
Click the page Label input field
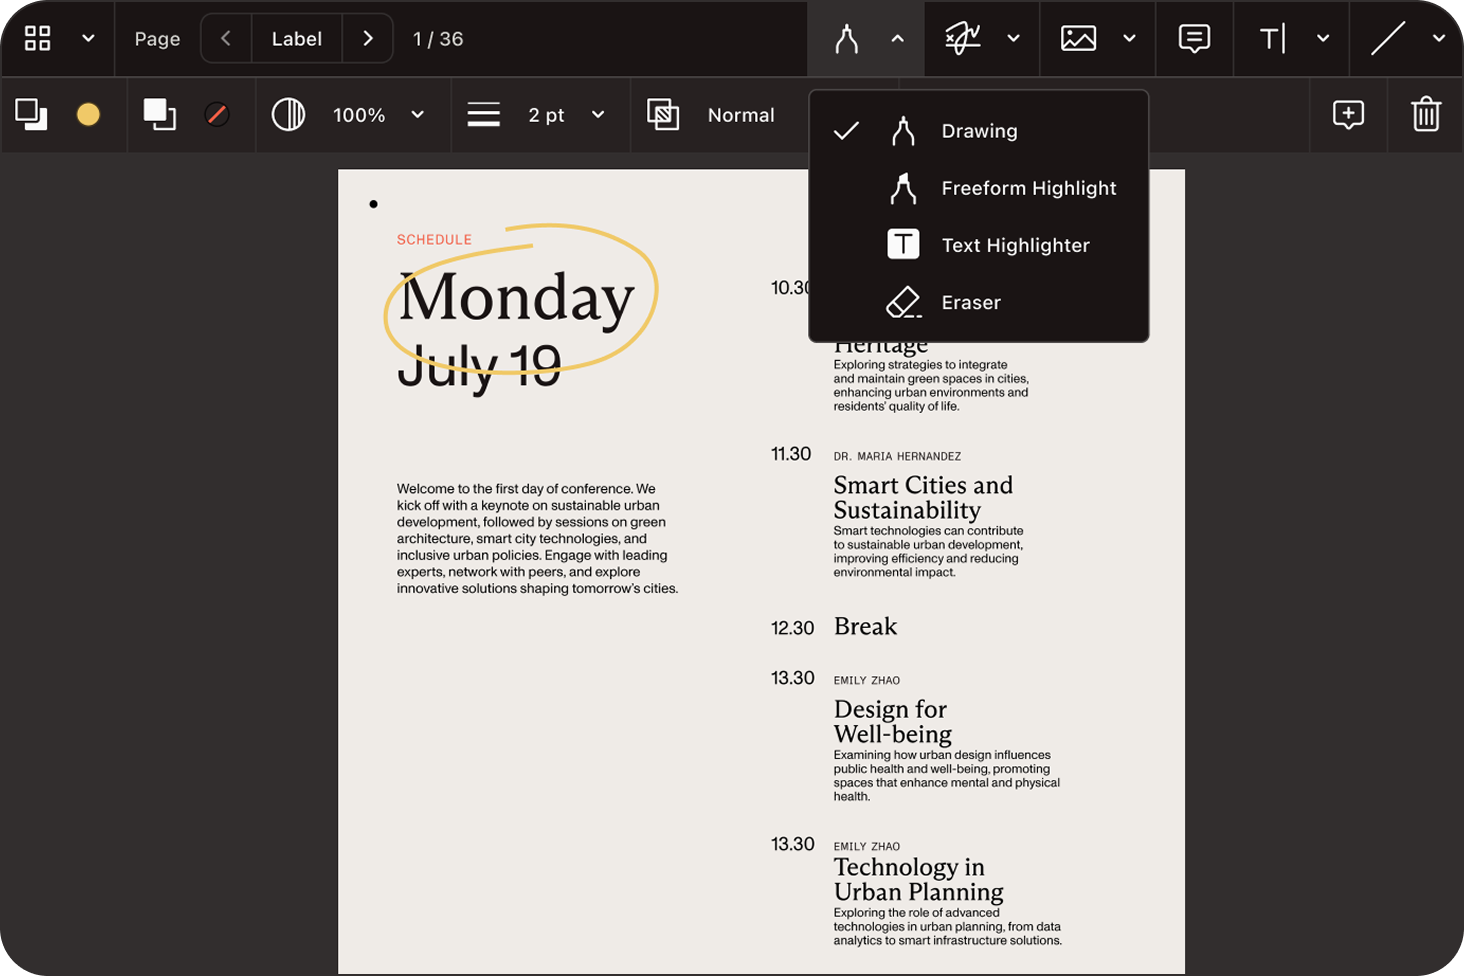point(297,39)
